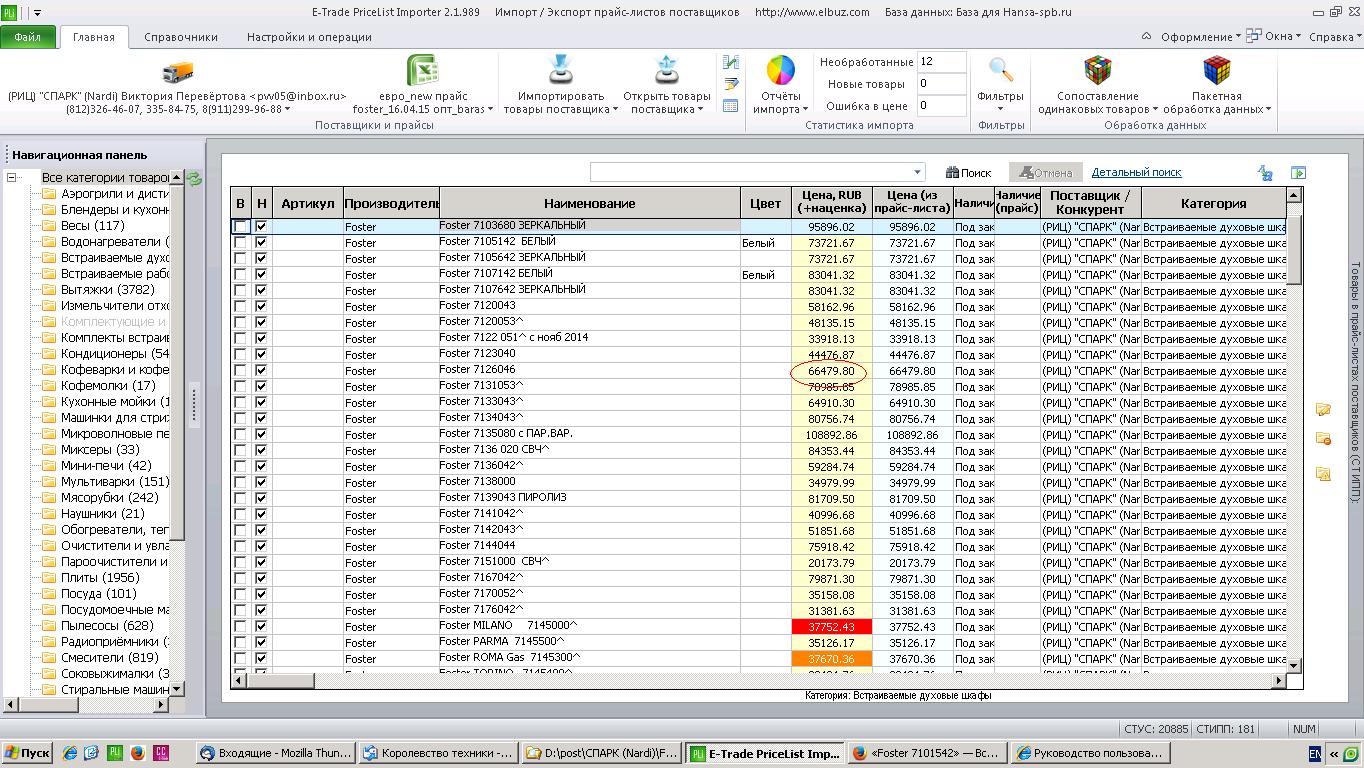Screen dimensions: 1364x768
Task: Open the supplier selection dropdown arrow
Action: tap(287, 109)
